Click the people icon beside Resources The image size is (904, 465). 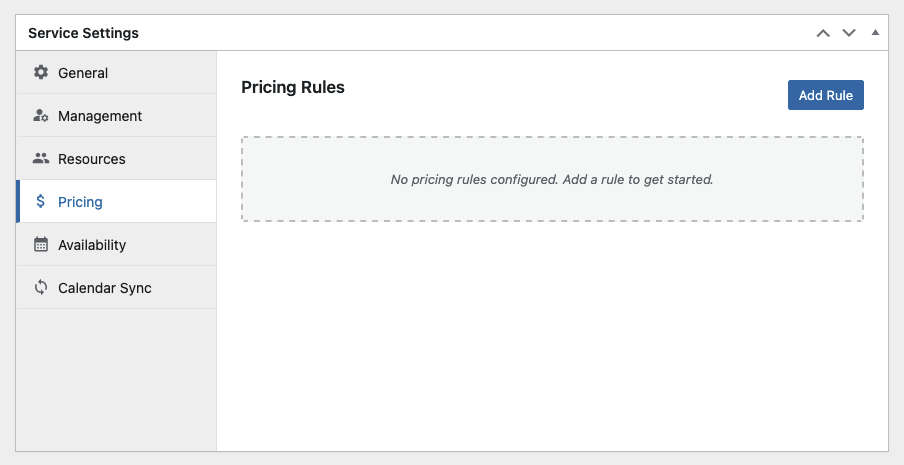click(x=41, y=159)
